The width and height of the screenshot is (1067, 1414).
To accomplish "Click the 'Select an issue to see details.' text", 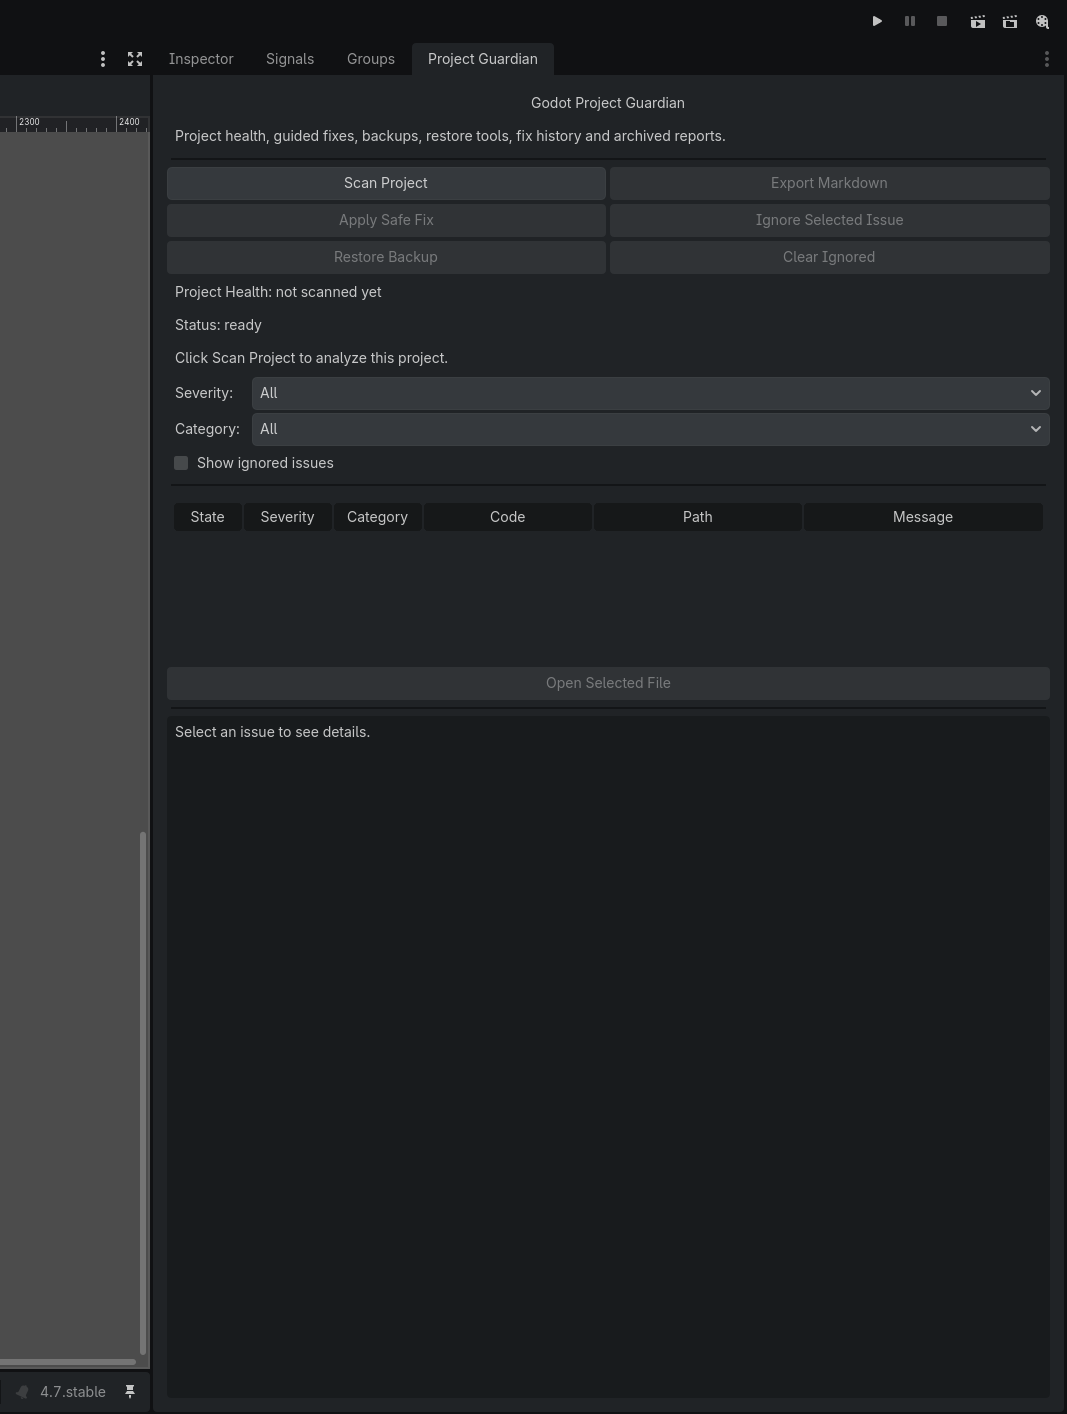I will [272, 732].
